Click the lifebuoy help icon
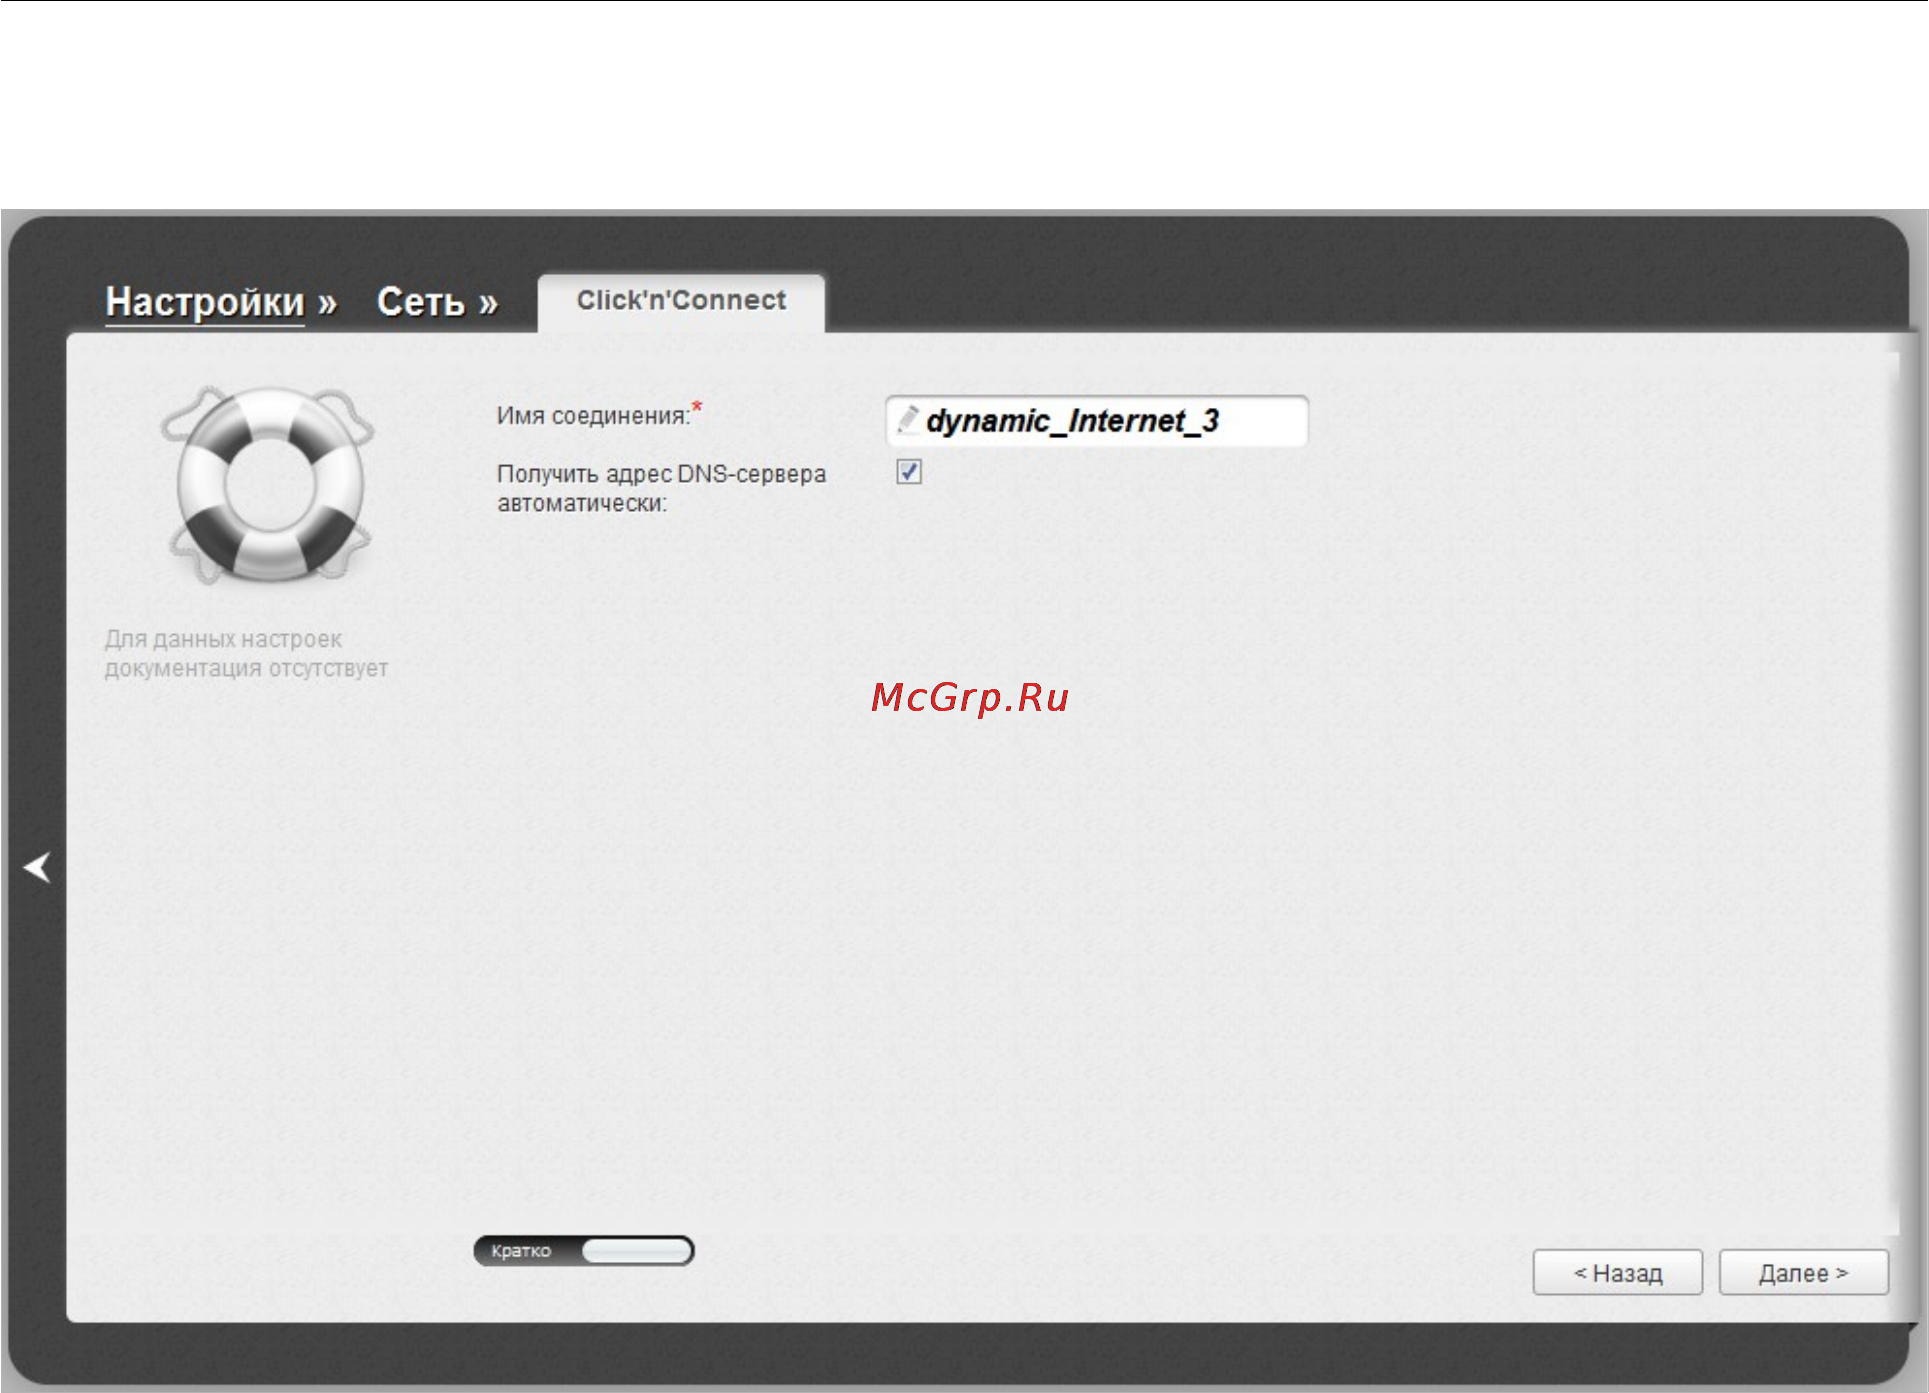Viewport: 1929px width, 1393px height. pyautogui.click(x=268, y=485)
